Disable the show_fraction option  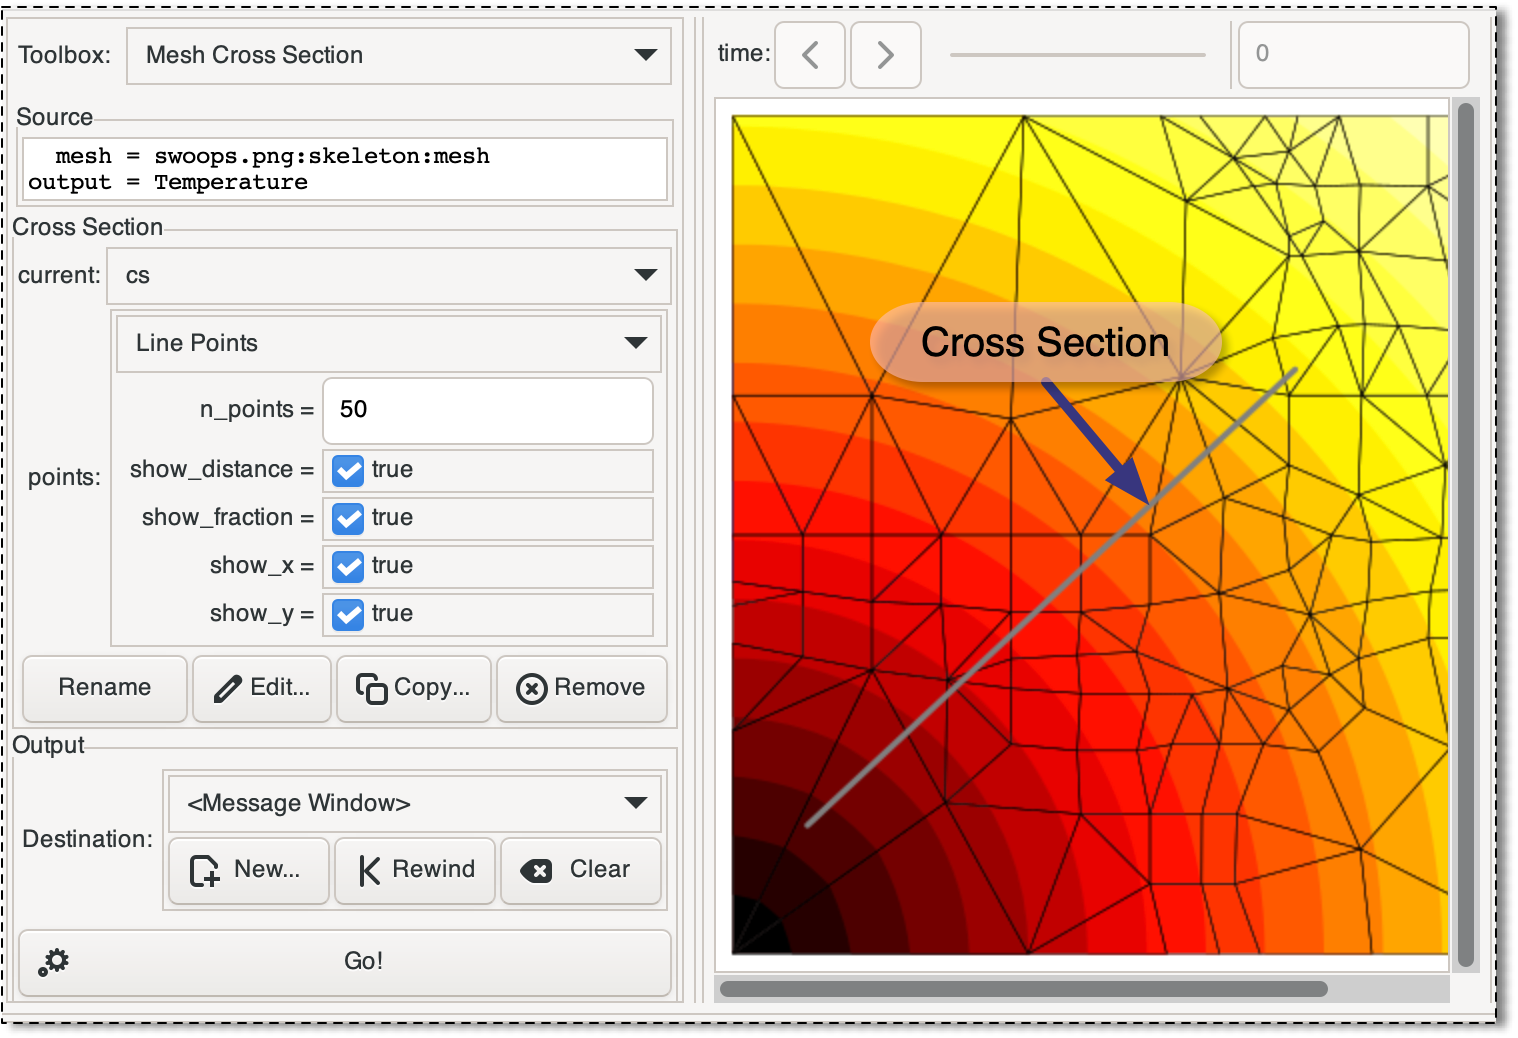tap(347, 518)
